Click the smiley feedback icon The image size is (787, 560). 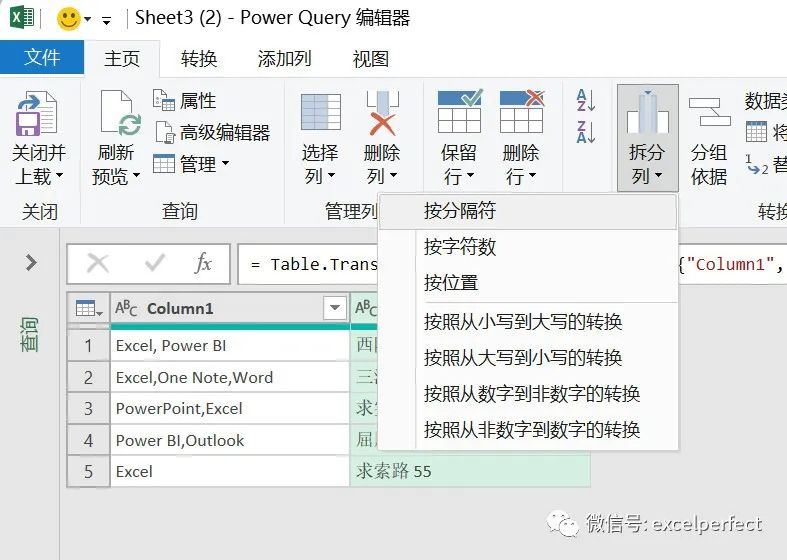pyautogui.click(x=68, y=19)
